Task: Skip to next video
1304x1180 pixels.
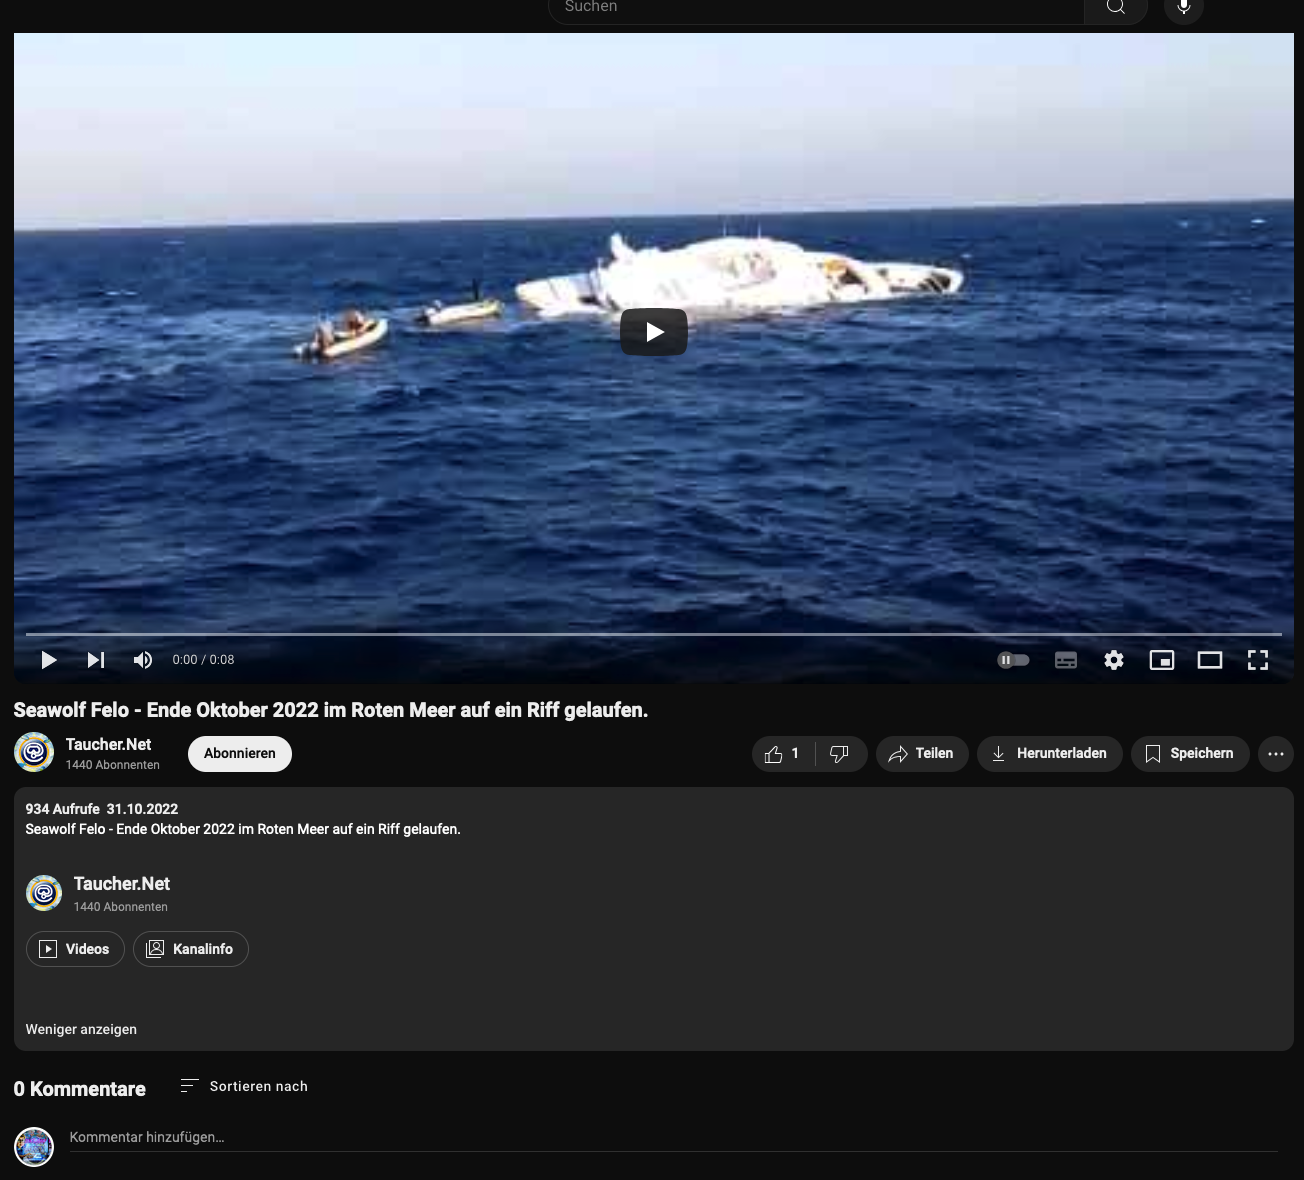Action: tap(96, 660)
